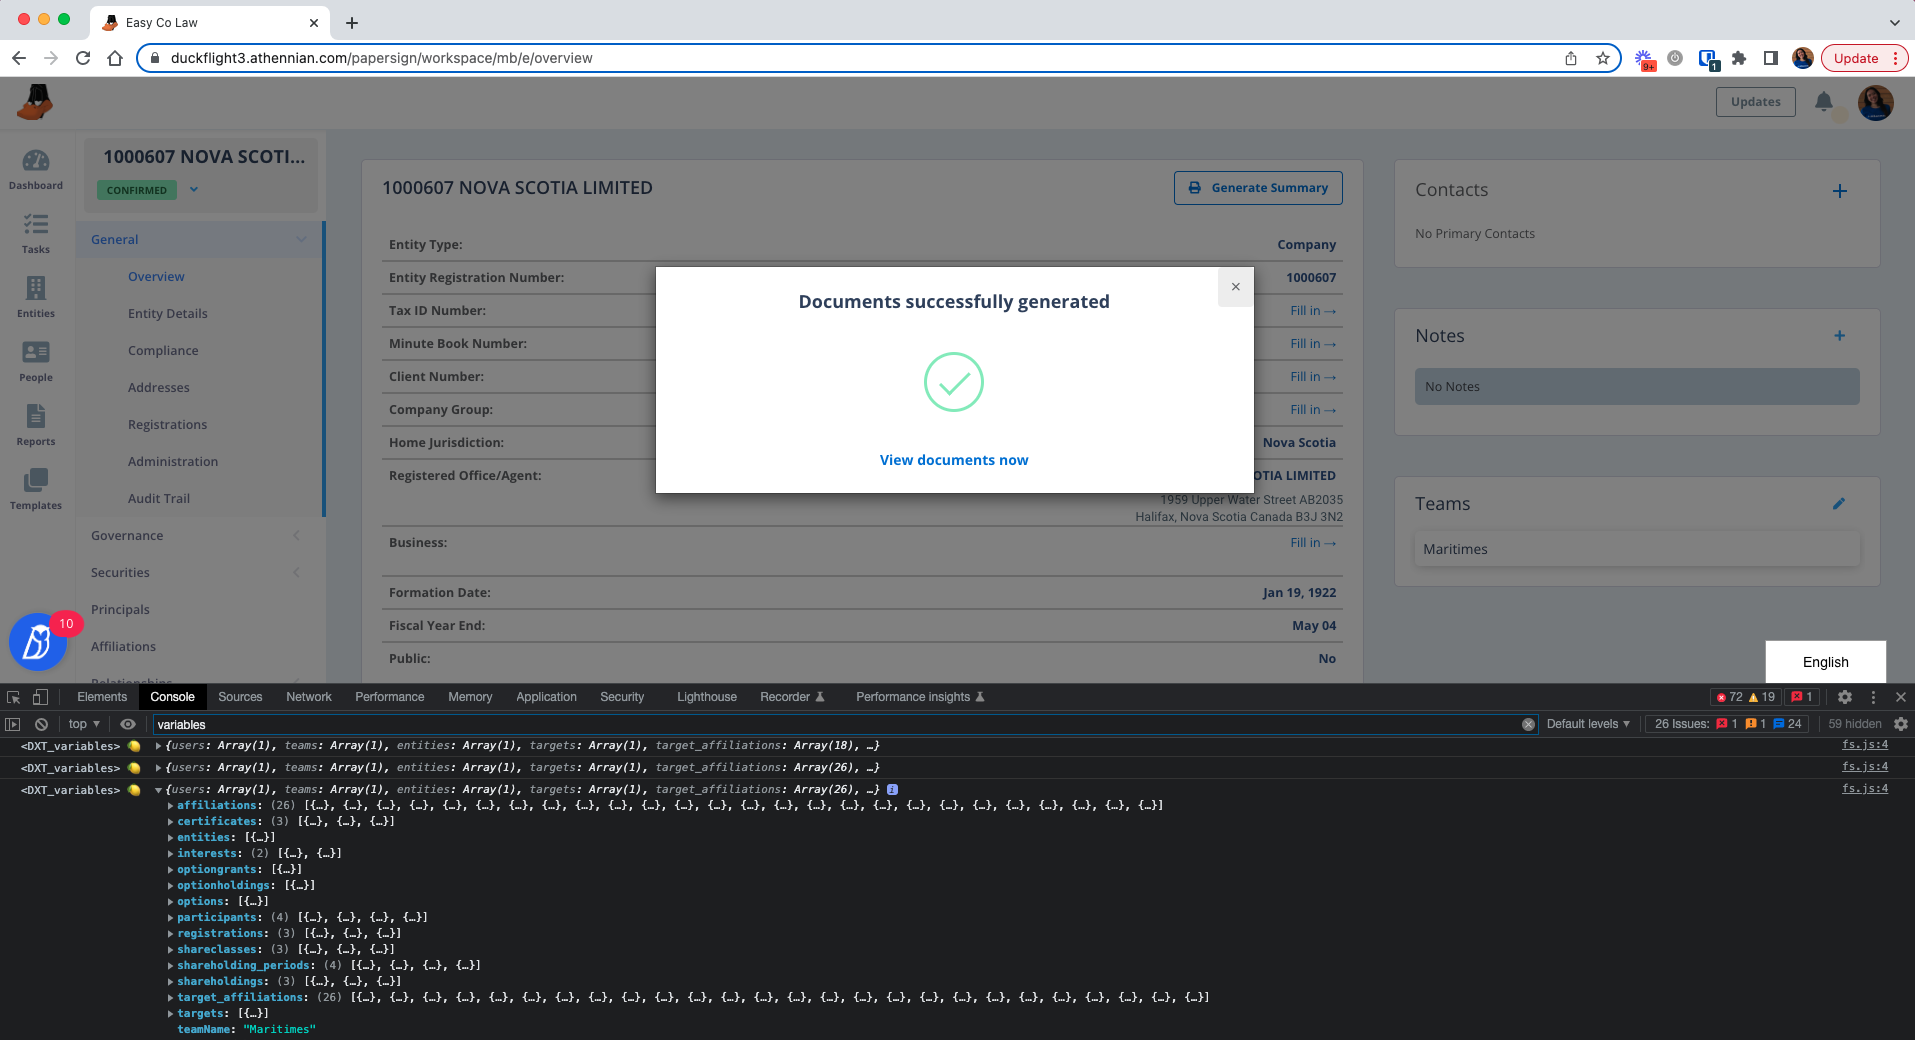Expand the certificates array in console
The height and width of the screenshot is (1040, 1915).
[x=171, y=821]
